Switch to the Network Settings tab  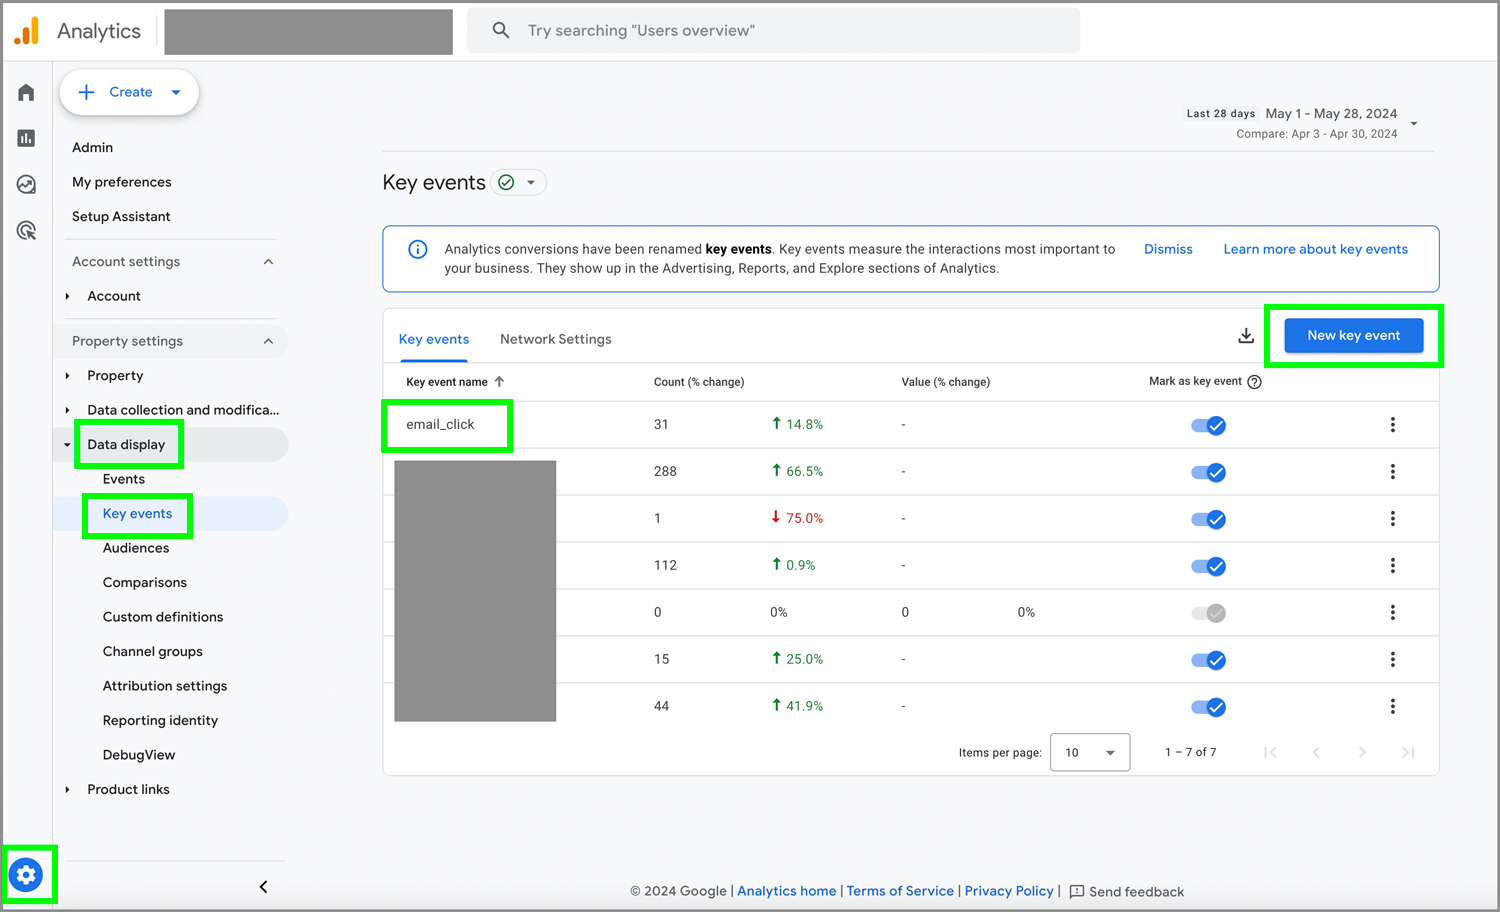[x=556, y=339]
